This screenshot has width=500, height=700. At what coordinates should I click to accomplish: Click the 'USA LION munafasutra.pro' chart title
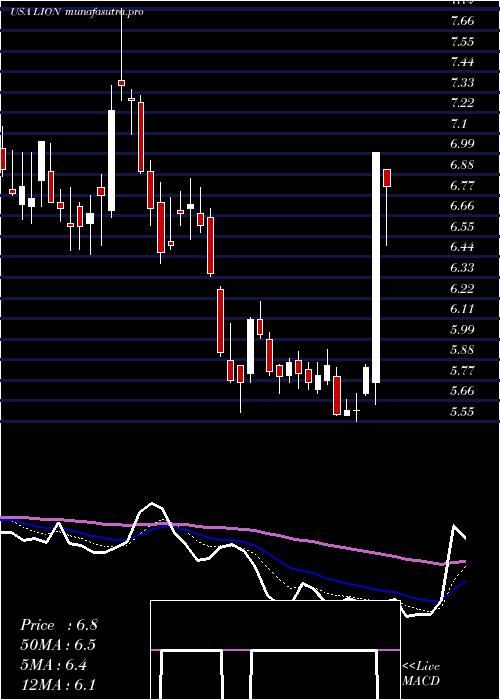pyautogui.click(x=77, y=12)
